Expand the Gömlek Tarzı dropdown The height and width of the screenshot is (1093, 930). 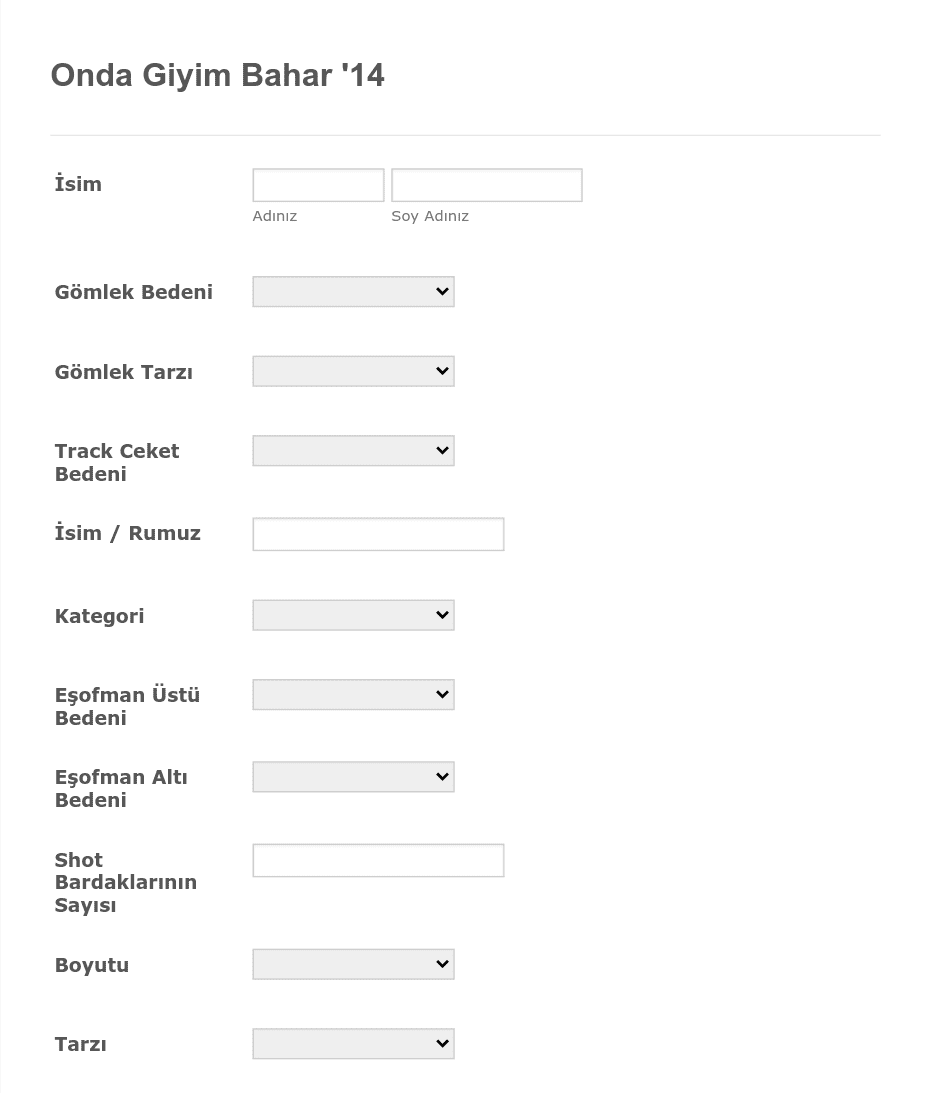(353, 371)
